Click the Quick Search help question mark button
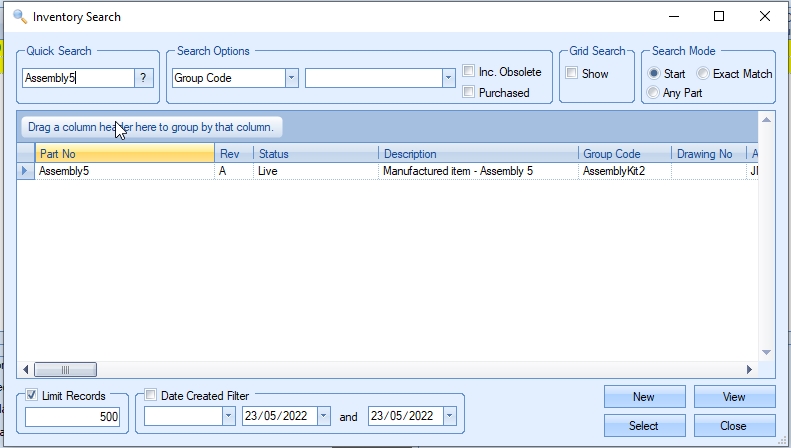Screen dimensions: 791x448 click(145, 78)
